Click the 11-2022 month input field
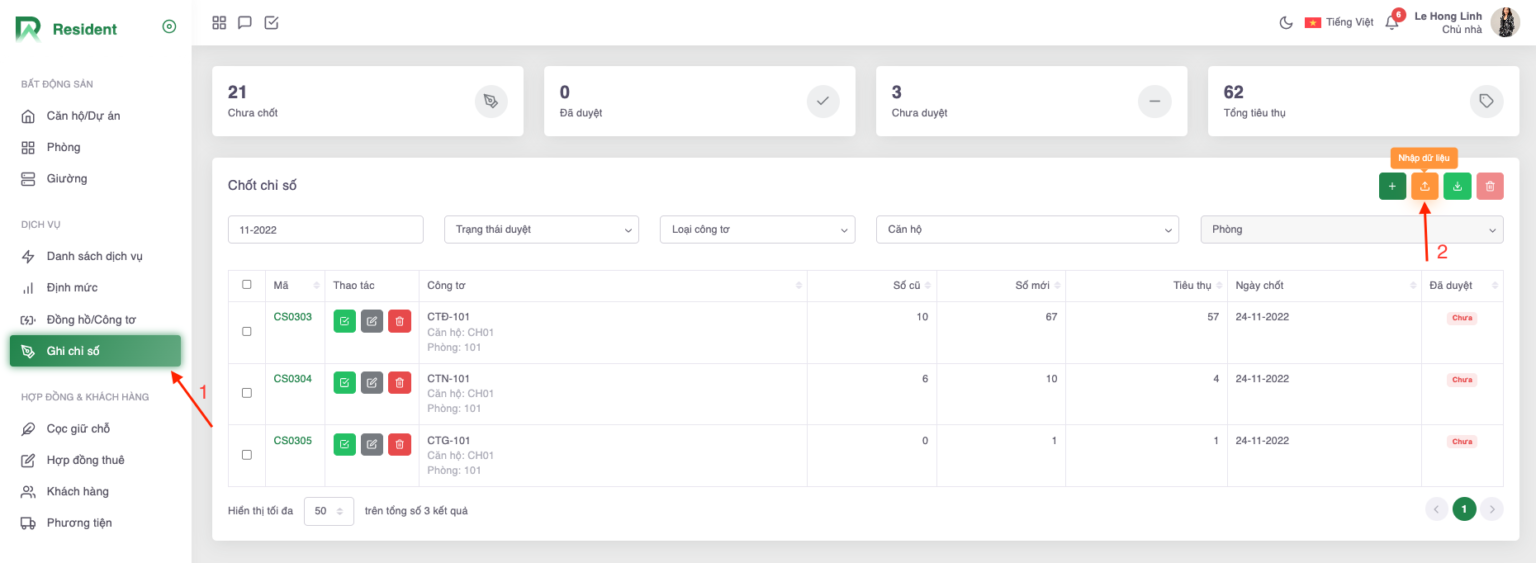The width and height of the screenshot is (1536, 563). pyautogui.click(x=325, y=229)
